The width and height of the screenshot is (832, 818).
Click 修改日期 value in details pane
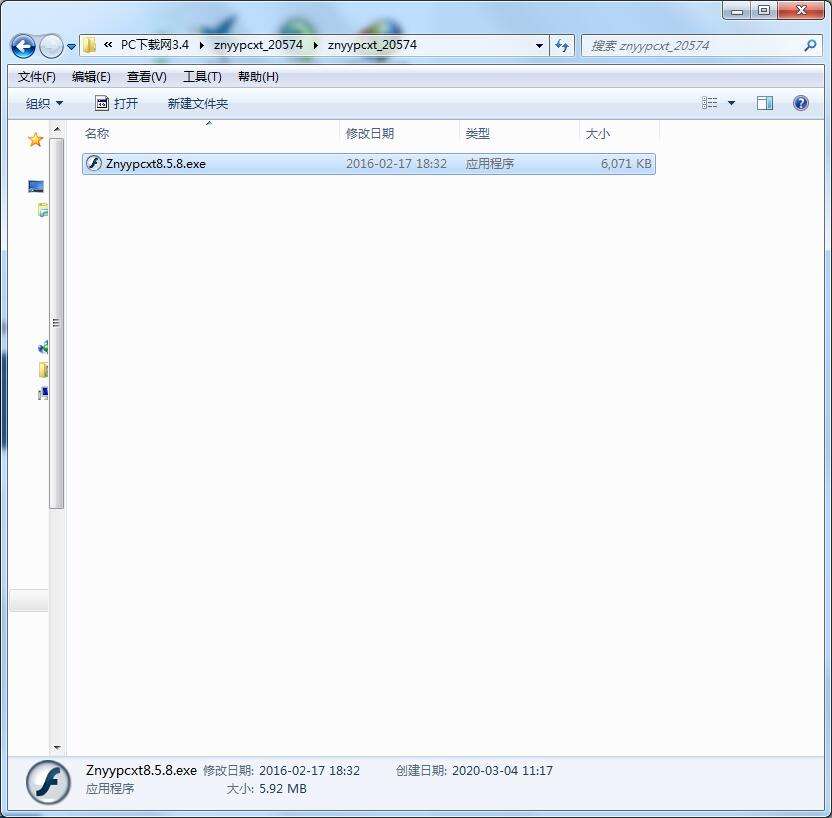pyautogui.click(x=309, y=770)
